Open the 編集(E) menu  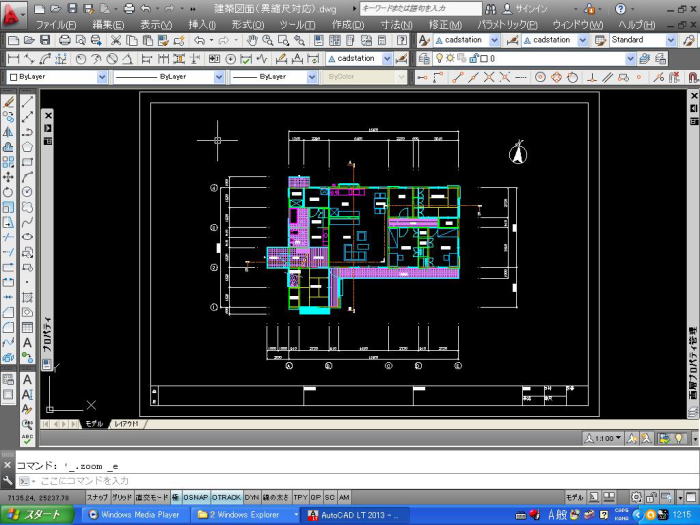click(x=108, y=25)
